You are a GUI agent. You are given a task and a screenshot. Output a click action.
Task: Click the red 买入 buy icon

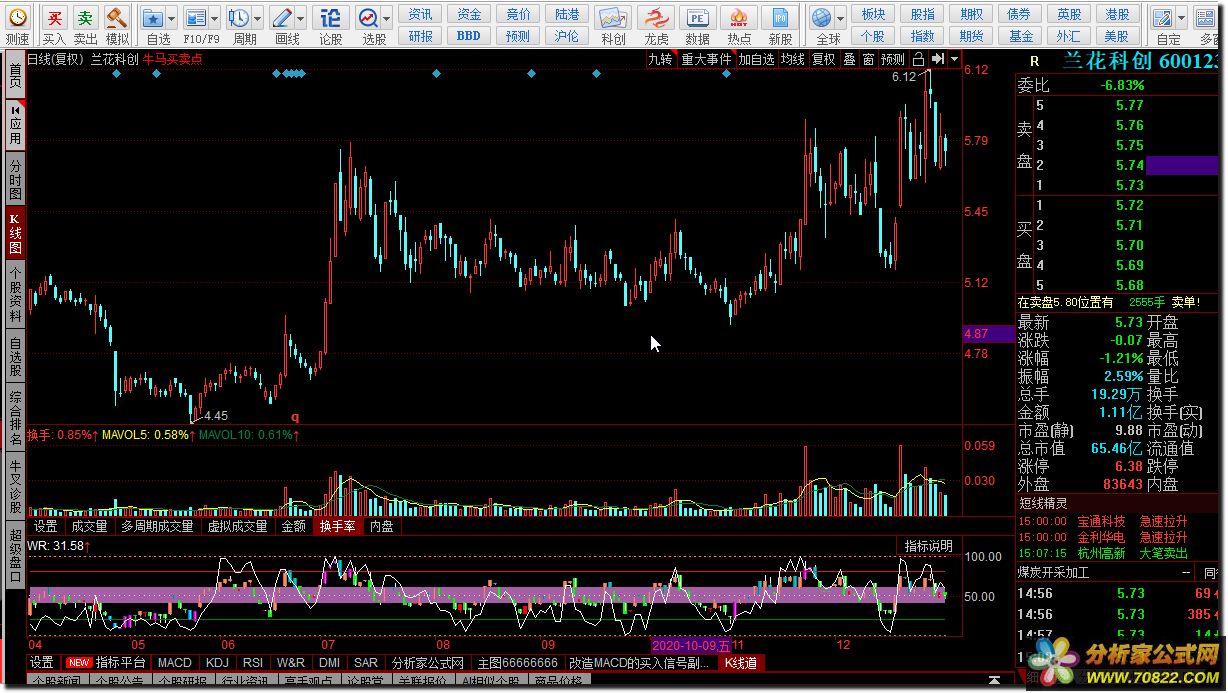(54, 18)
